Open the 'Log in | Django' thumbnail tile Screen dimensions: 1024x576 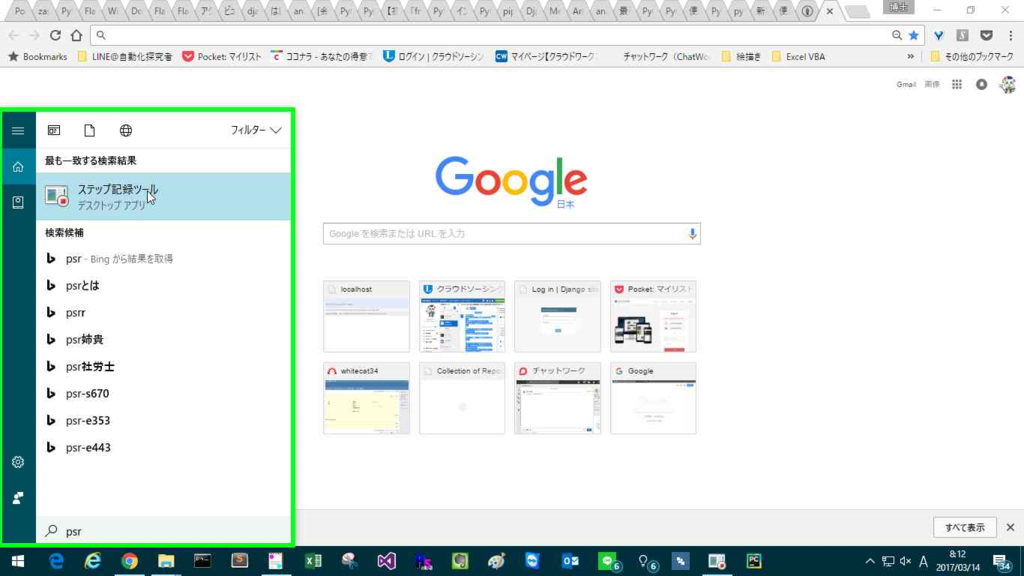tap(558, 317)
